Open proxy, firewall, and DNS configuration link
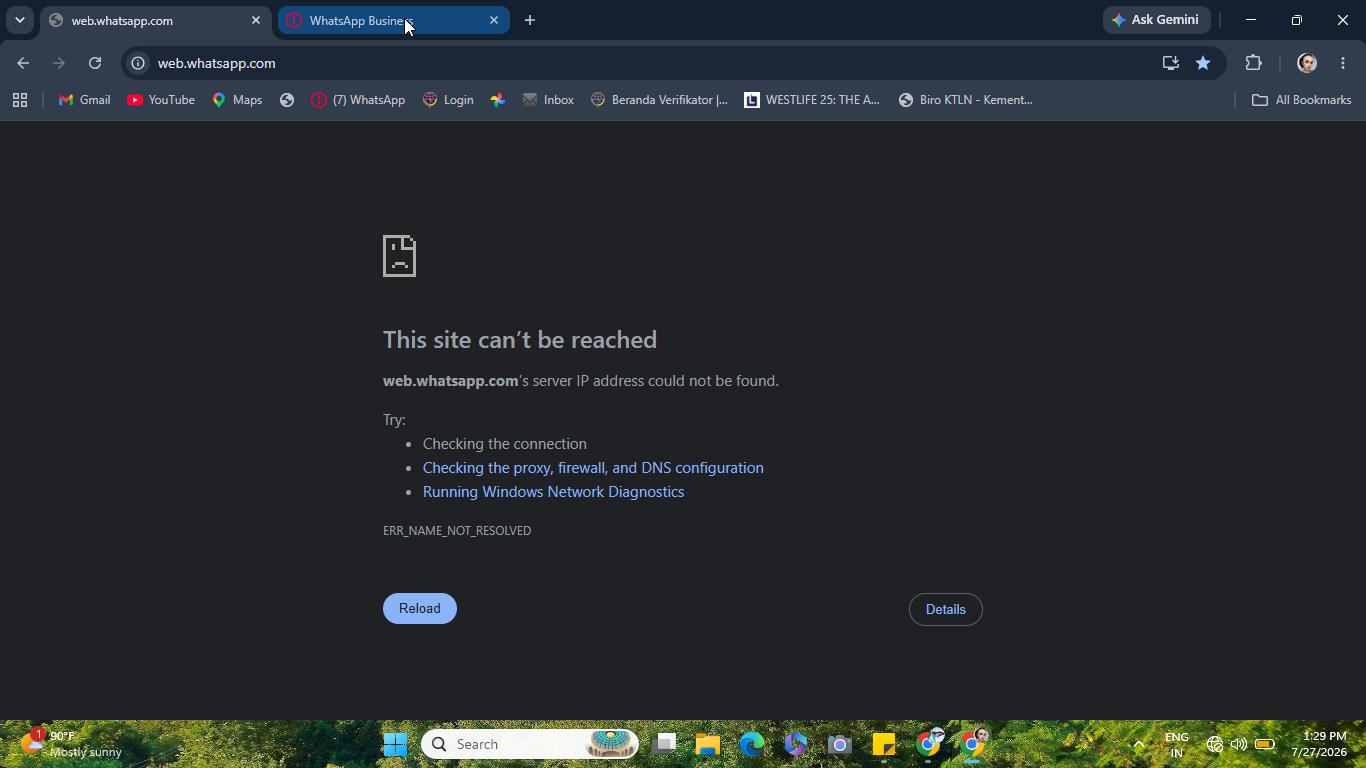The image size is (1366, 768). click(593, 468)
